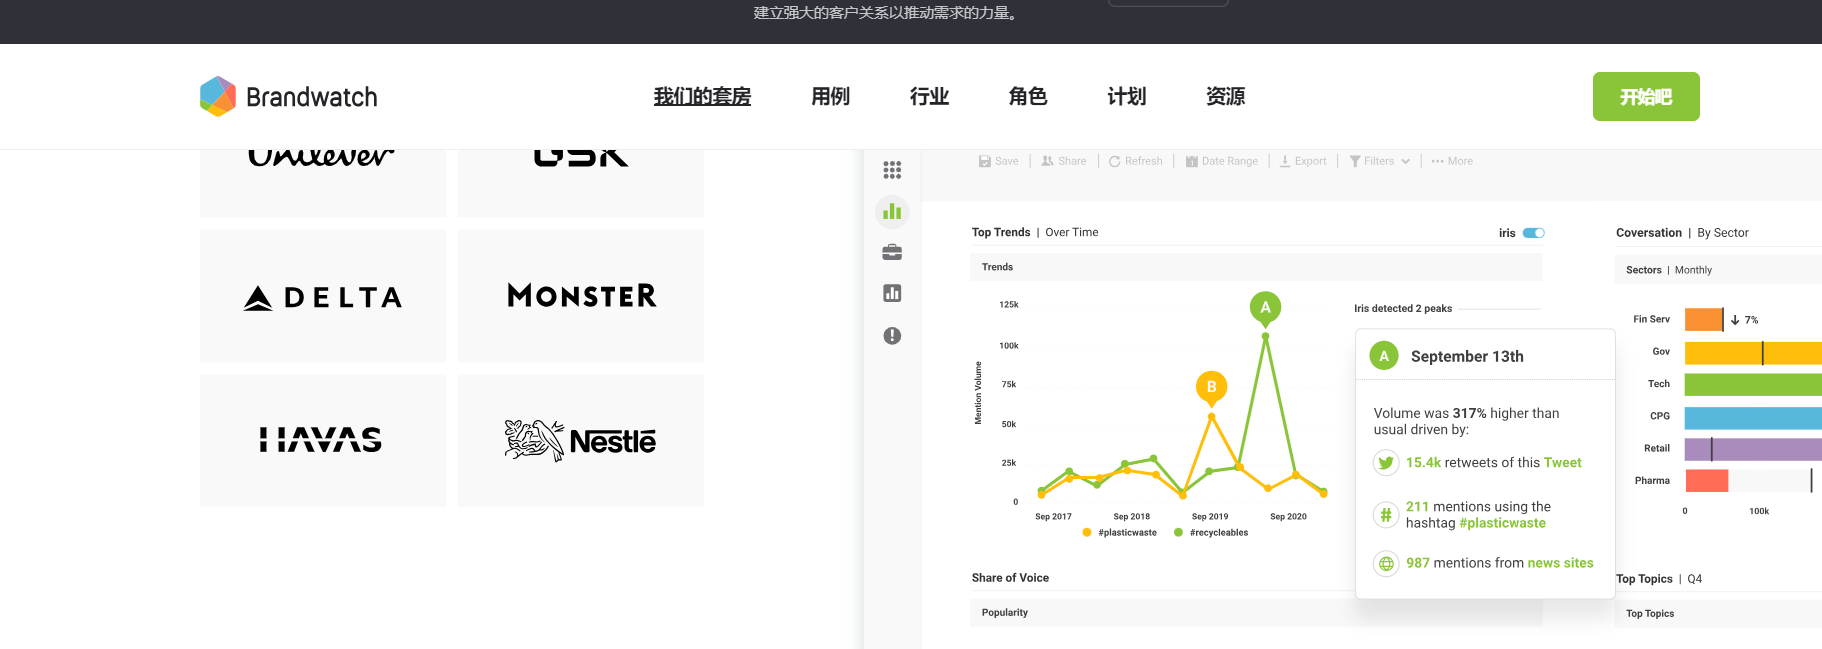
Task: Click the Top Trends heading
Action: (x=1001, y=233)
